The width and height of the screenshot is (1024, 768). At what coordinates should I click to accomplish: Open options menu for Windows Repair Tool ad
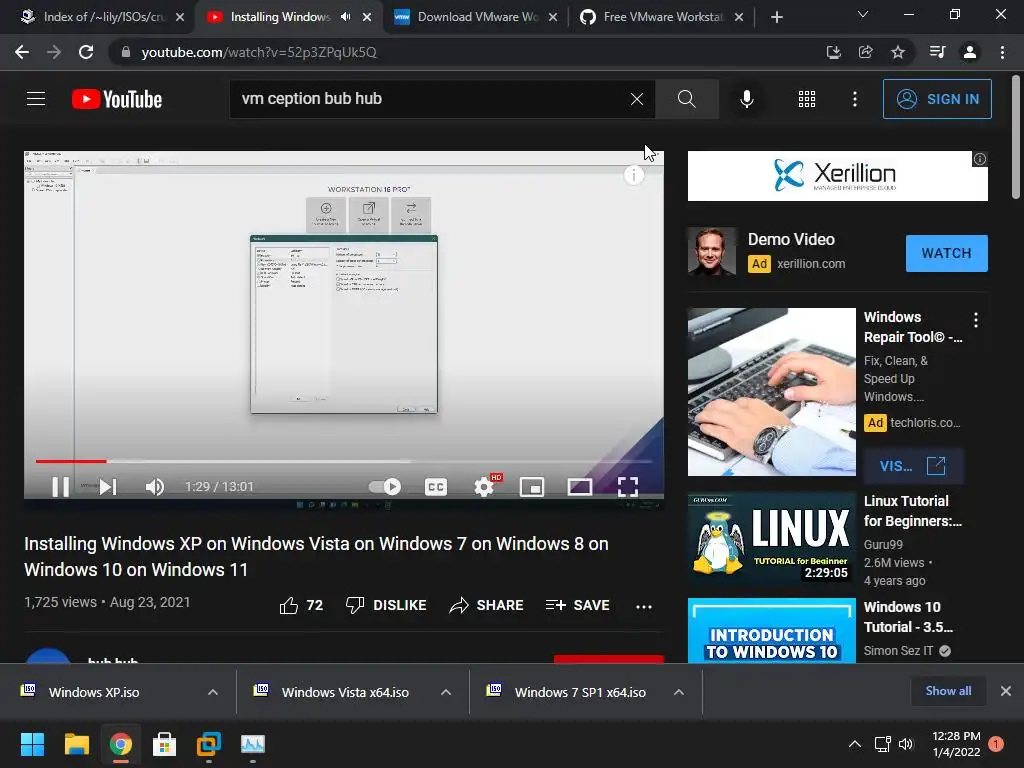pyautogui.click(x=976, y=319)
